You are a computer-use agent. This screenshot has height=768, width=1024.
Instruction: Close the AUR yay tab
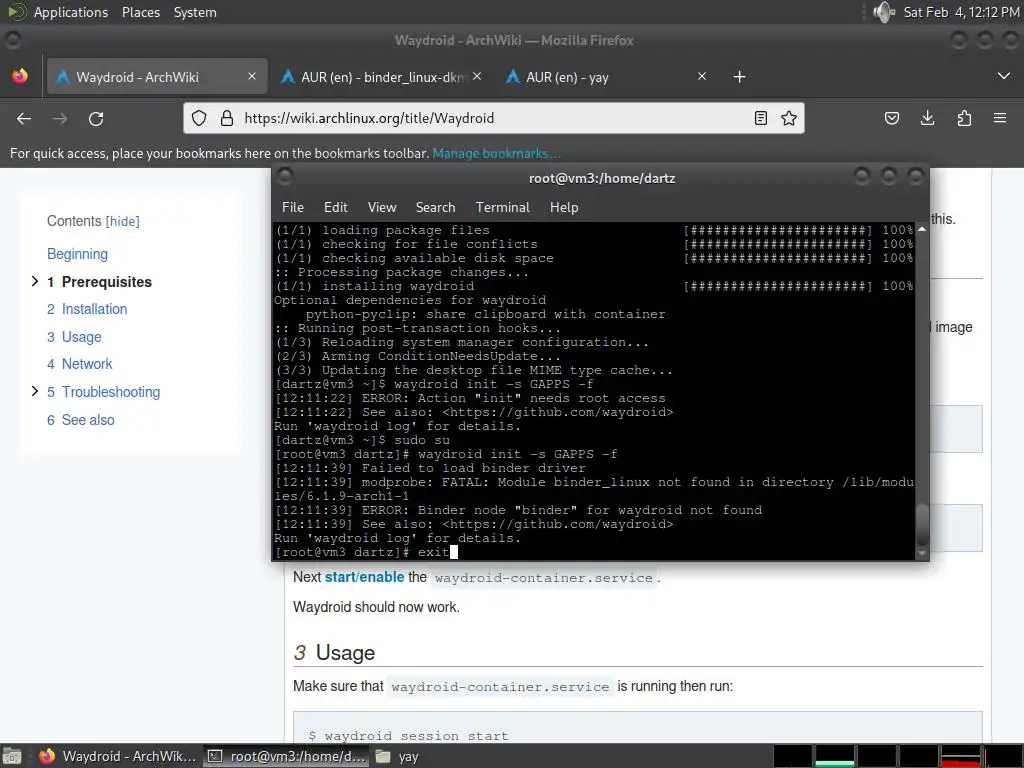[702, 76]
